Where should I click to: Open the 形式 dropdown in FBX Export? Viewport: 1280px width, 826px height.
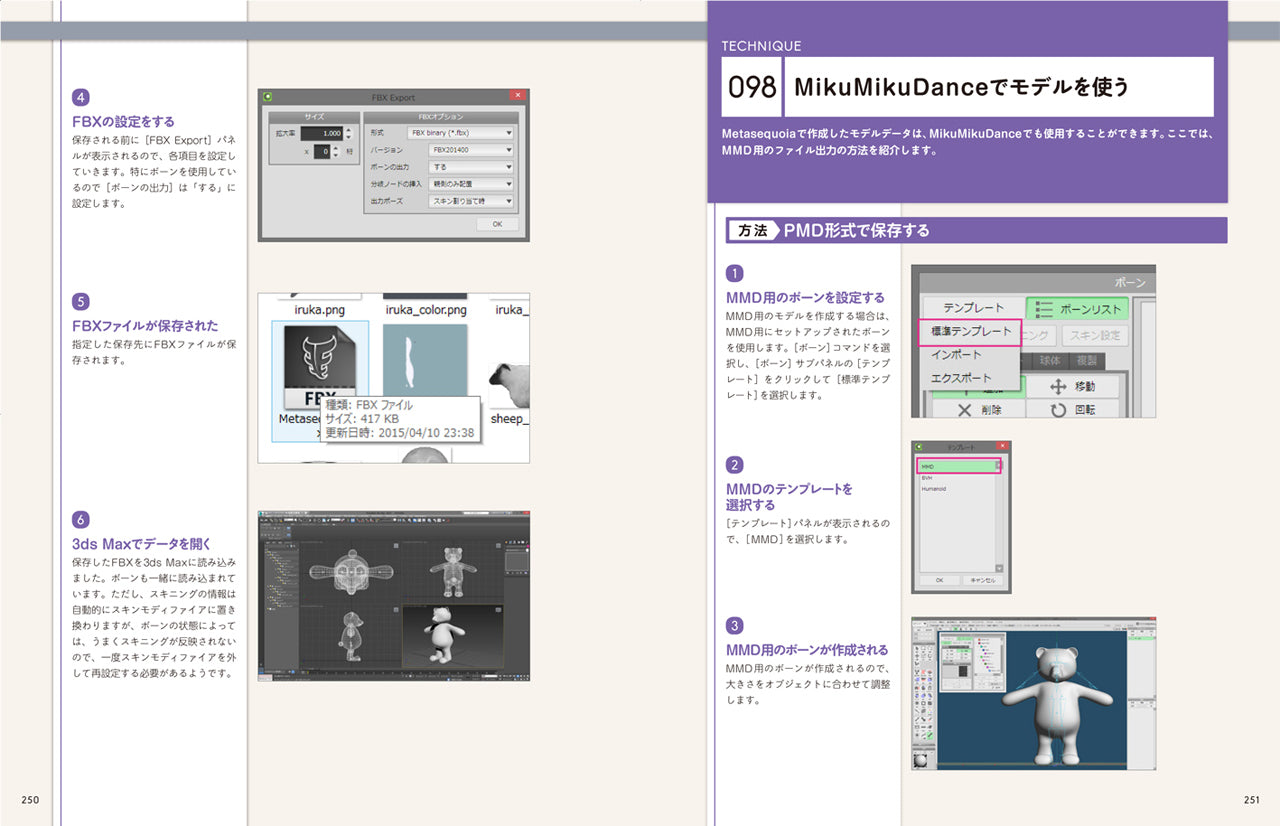[x=460, y=133]
